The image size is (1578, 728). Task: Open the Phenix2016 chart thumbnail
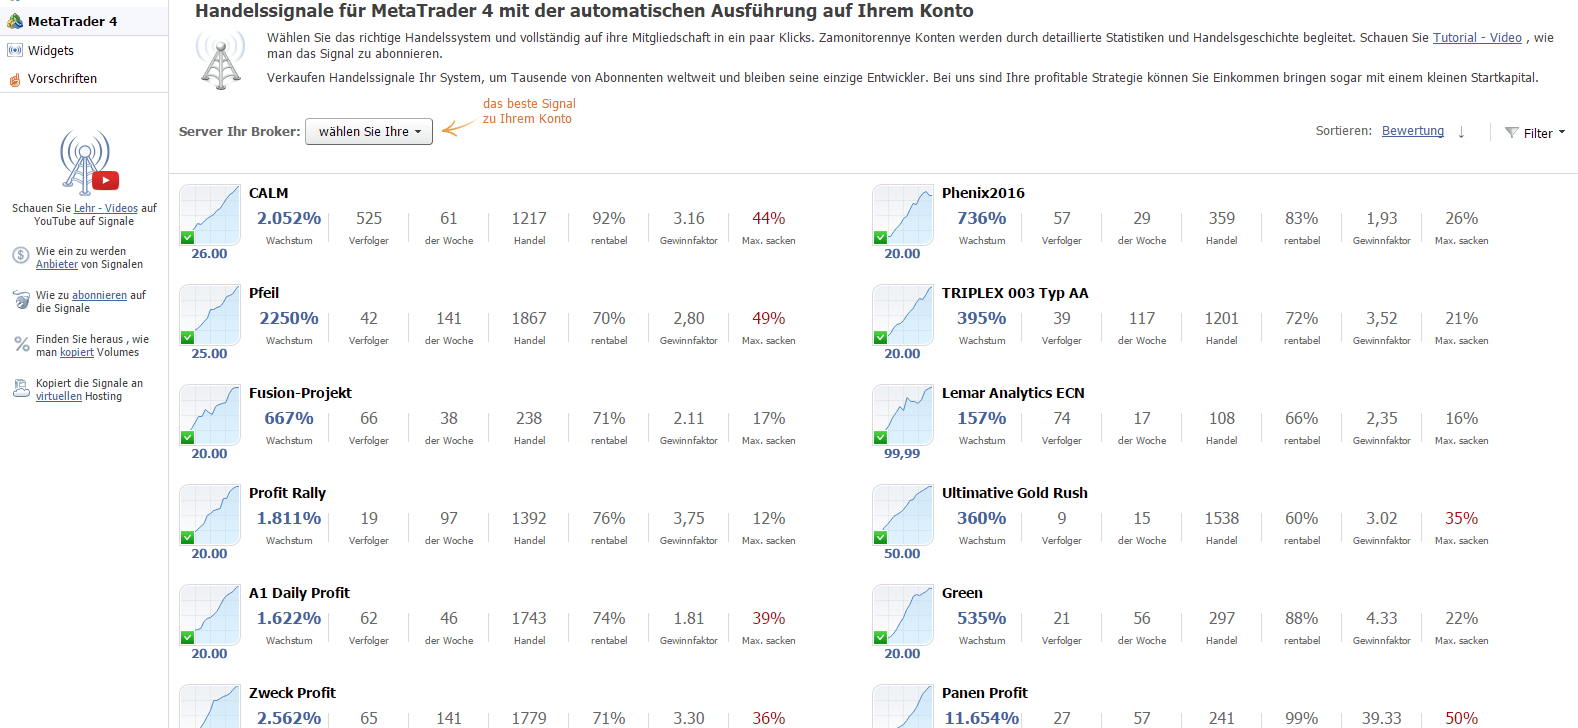[x=903, y=214]
